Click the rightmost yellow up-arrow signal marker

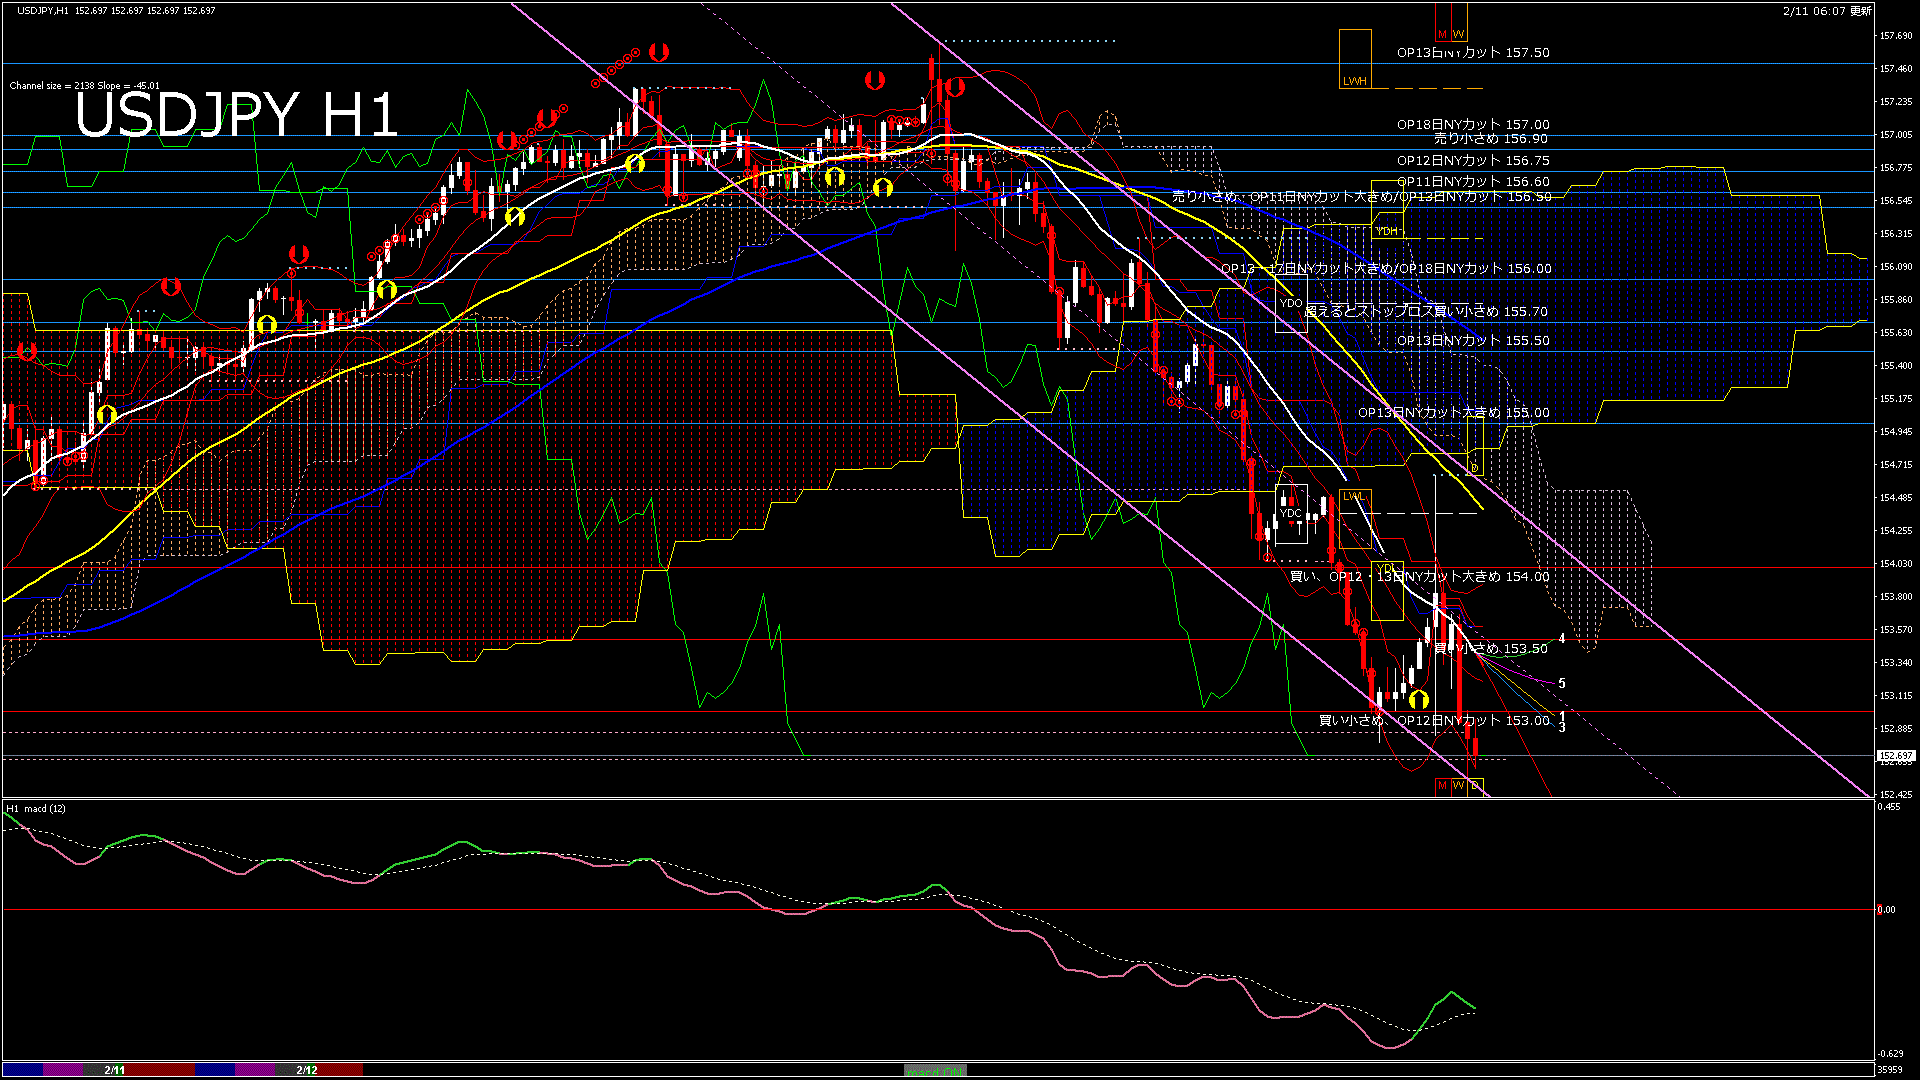1418,700
